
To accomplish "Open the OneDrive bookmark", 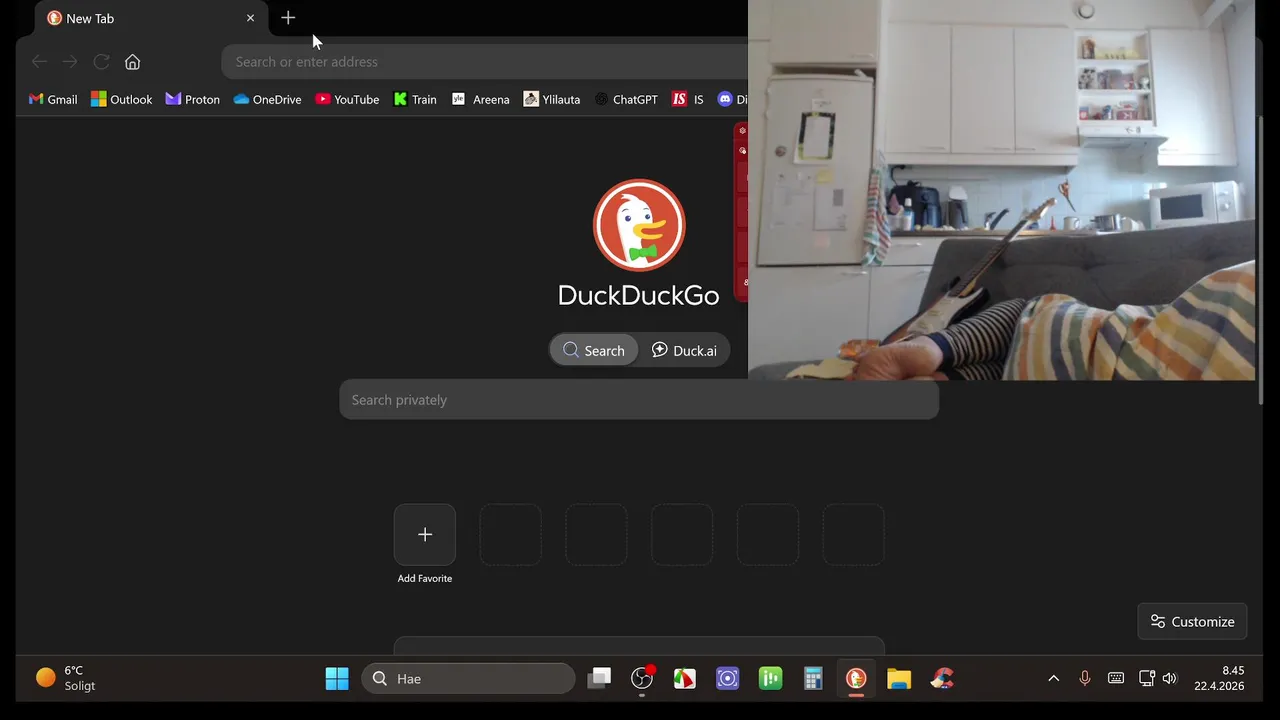I will click(x=267, y=99).
